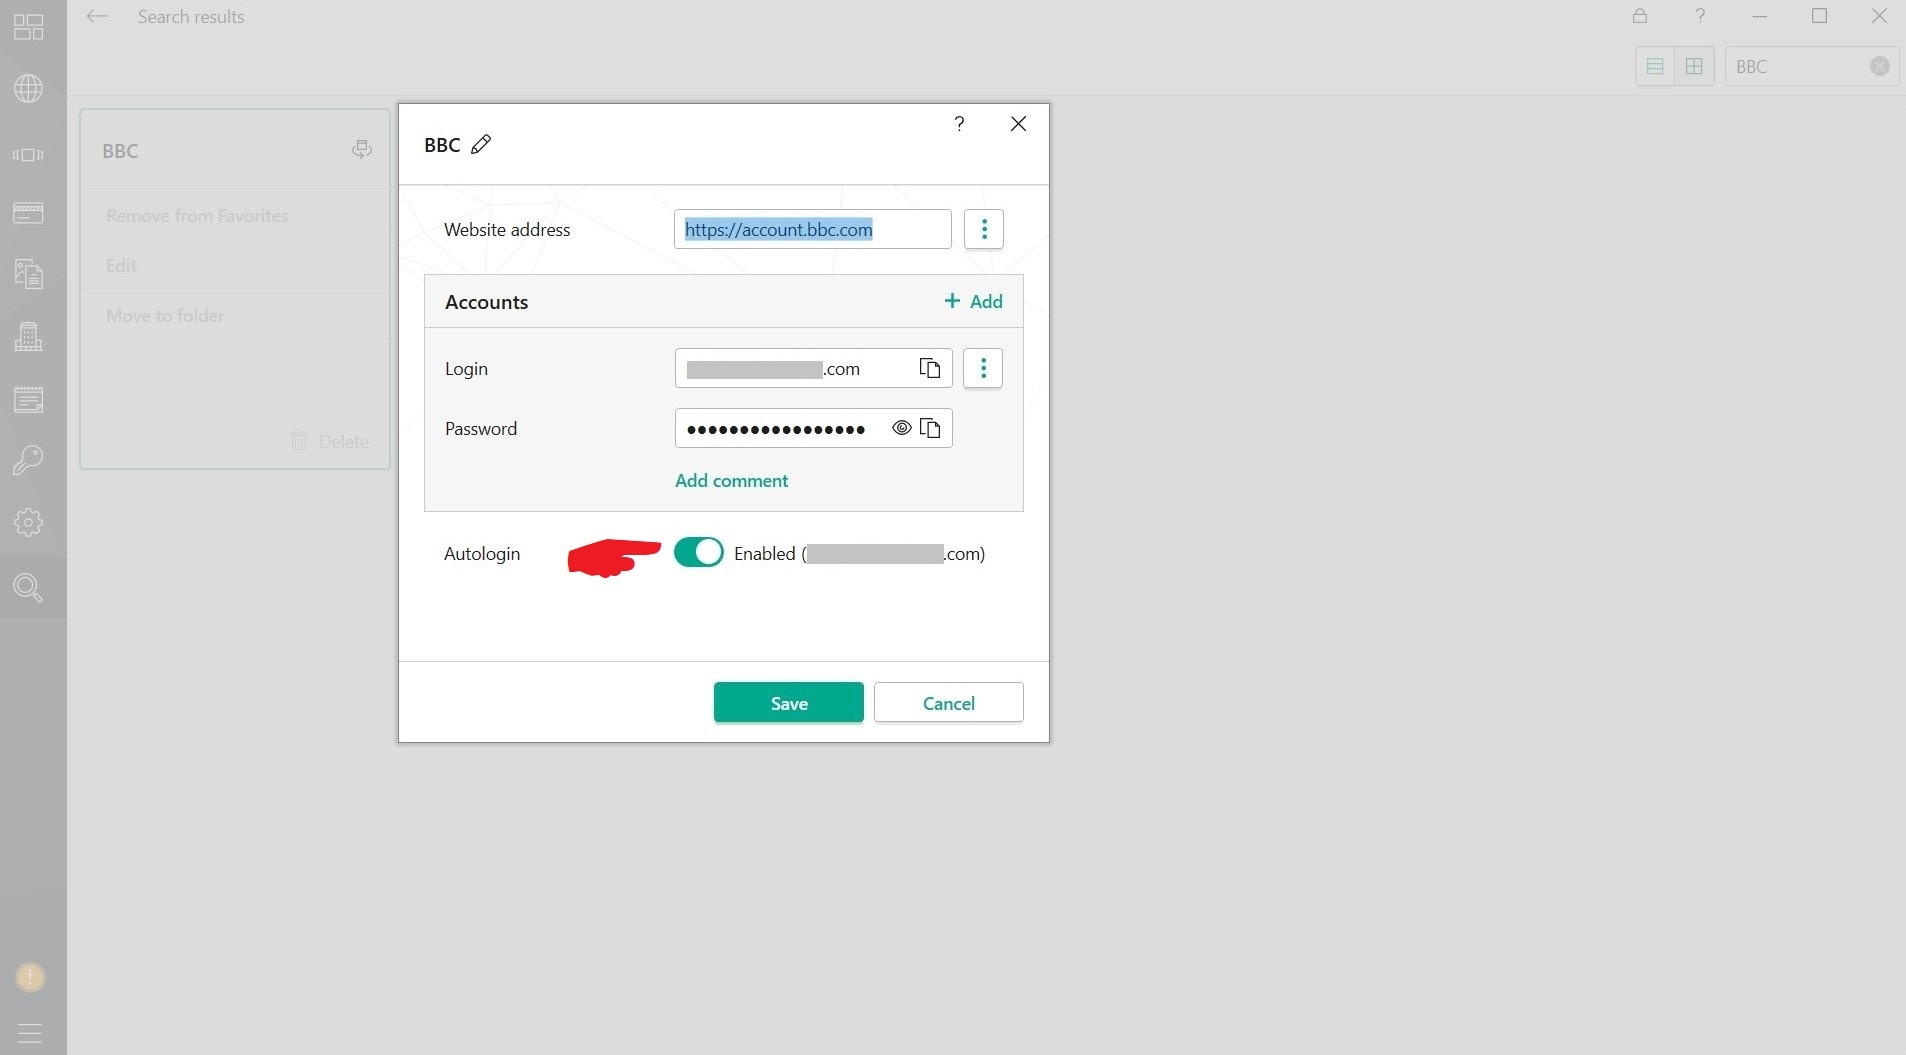Clear the BBC search field
Screen dimensions: 1906x1055
(x=1880, y=66)
